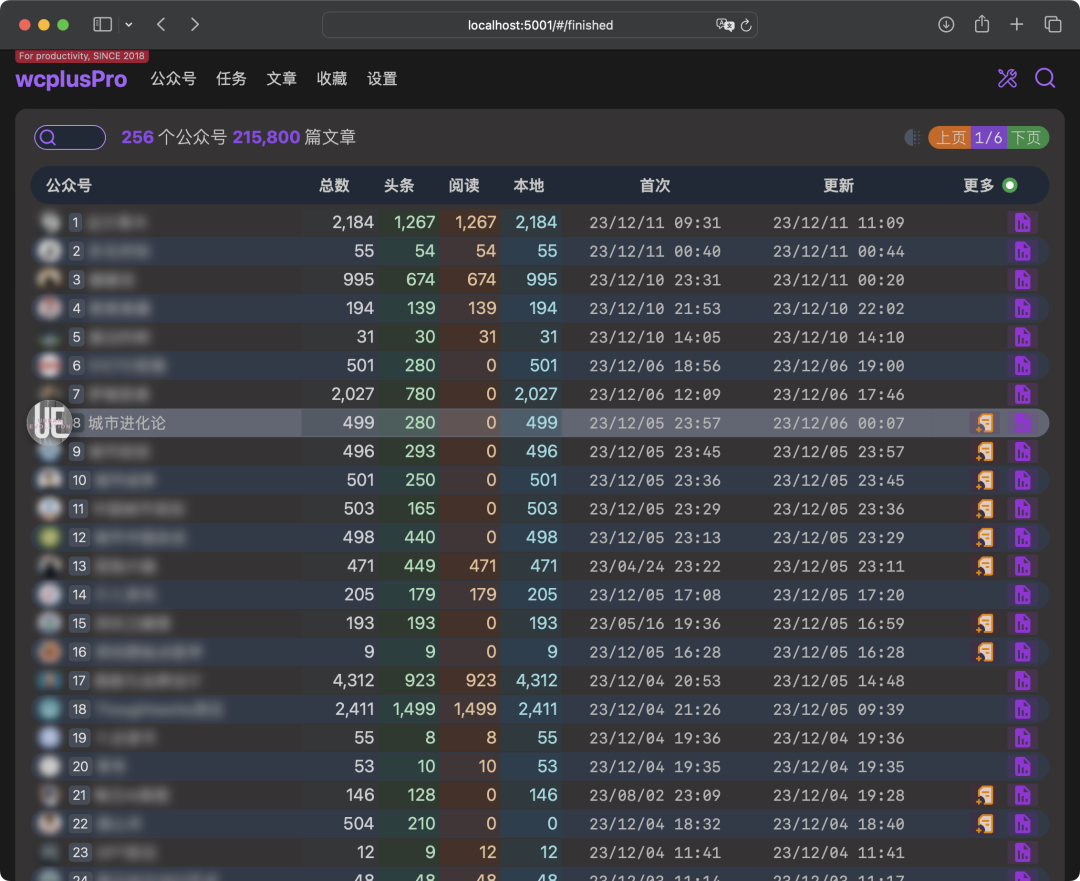The height and width of the screenshot is (881, 1080).
Task: Click orange article icon for 城市进化论 row
Action: pyautogui.click(x=985, y=423)
